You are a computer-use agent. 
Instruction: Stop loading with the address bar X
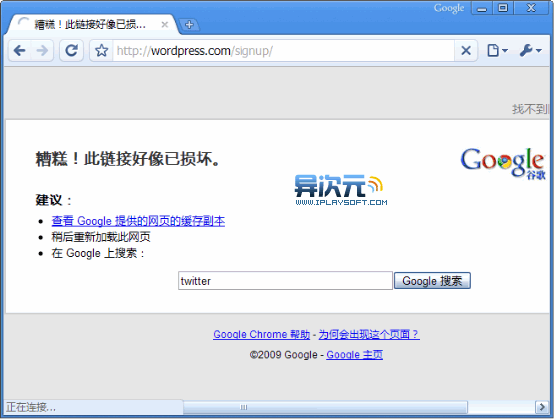466,51
